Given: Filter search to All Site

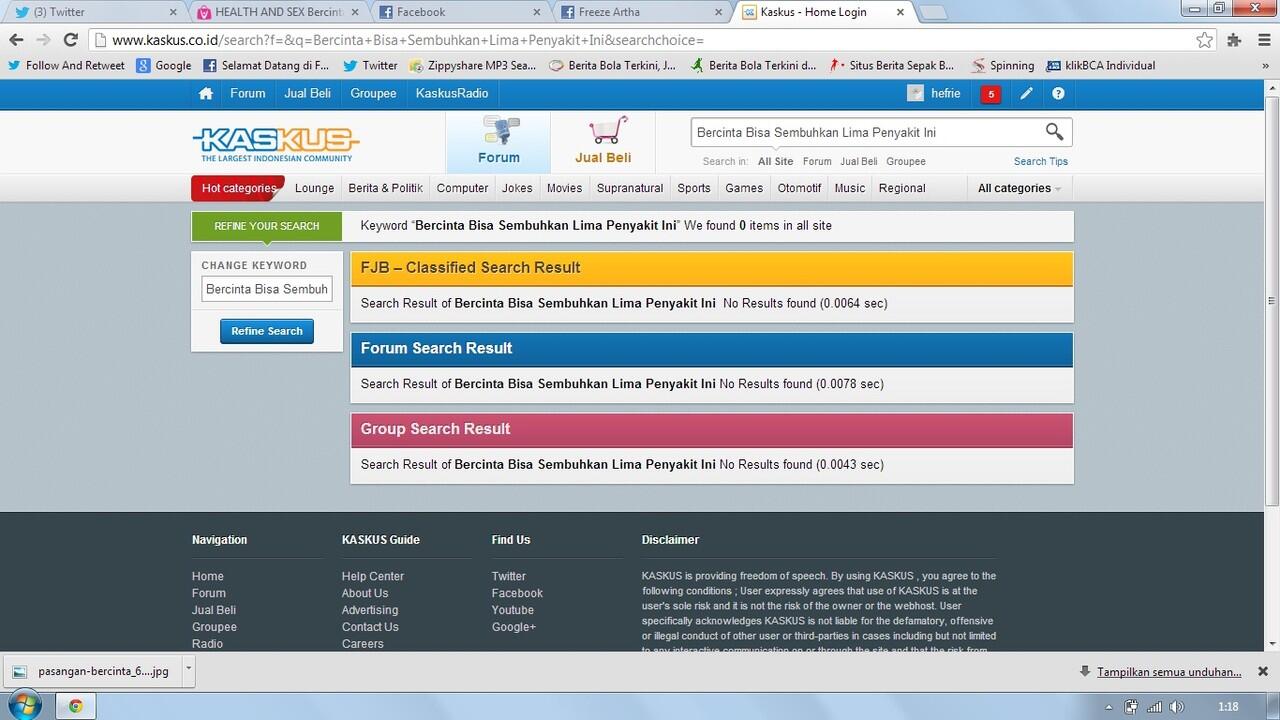Looking at the screenshot, I should click(x=775, y=161).
